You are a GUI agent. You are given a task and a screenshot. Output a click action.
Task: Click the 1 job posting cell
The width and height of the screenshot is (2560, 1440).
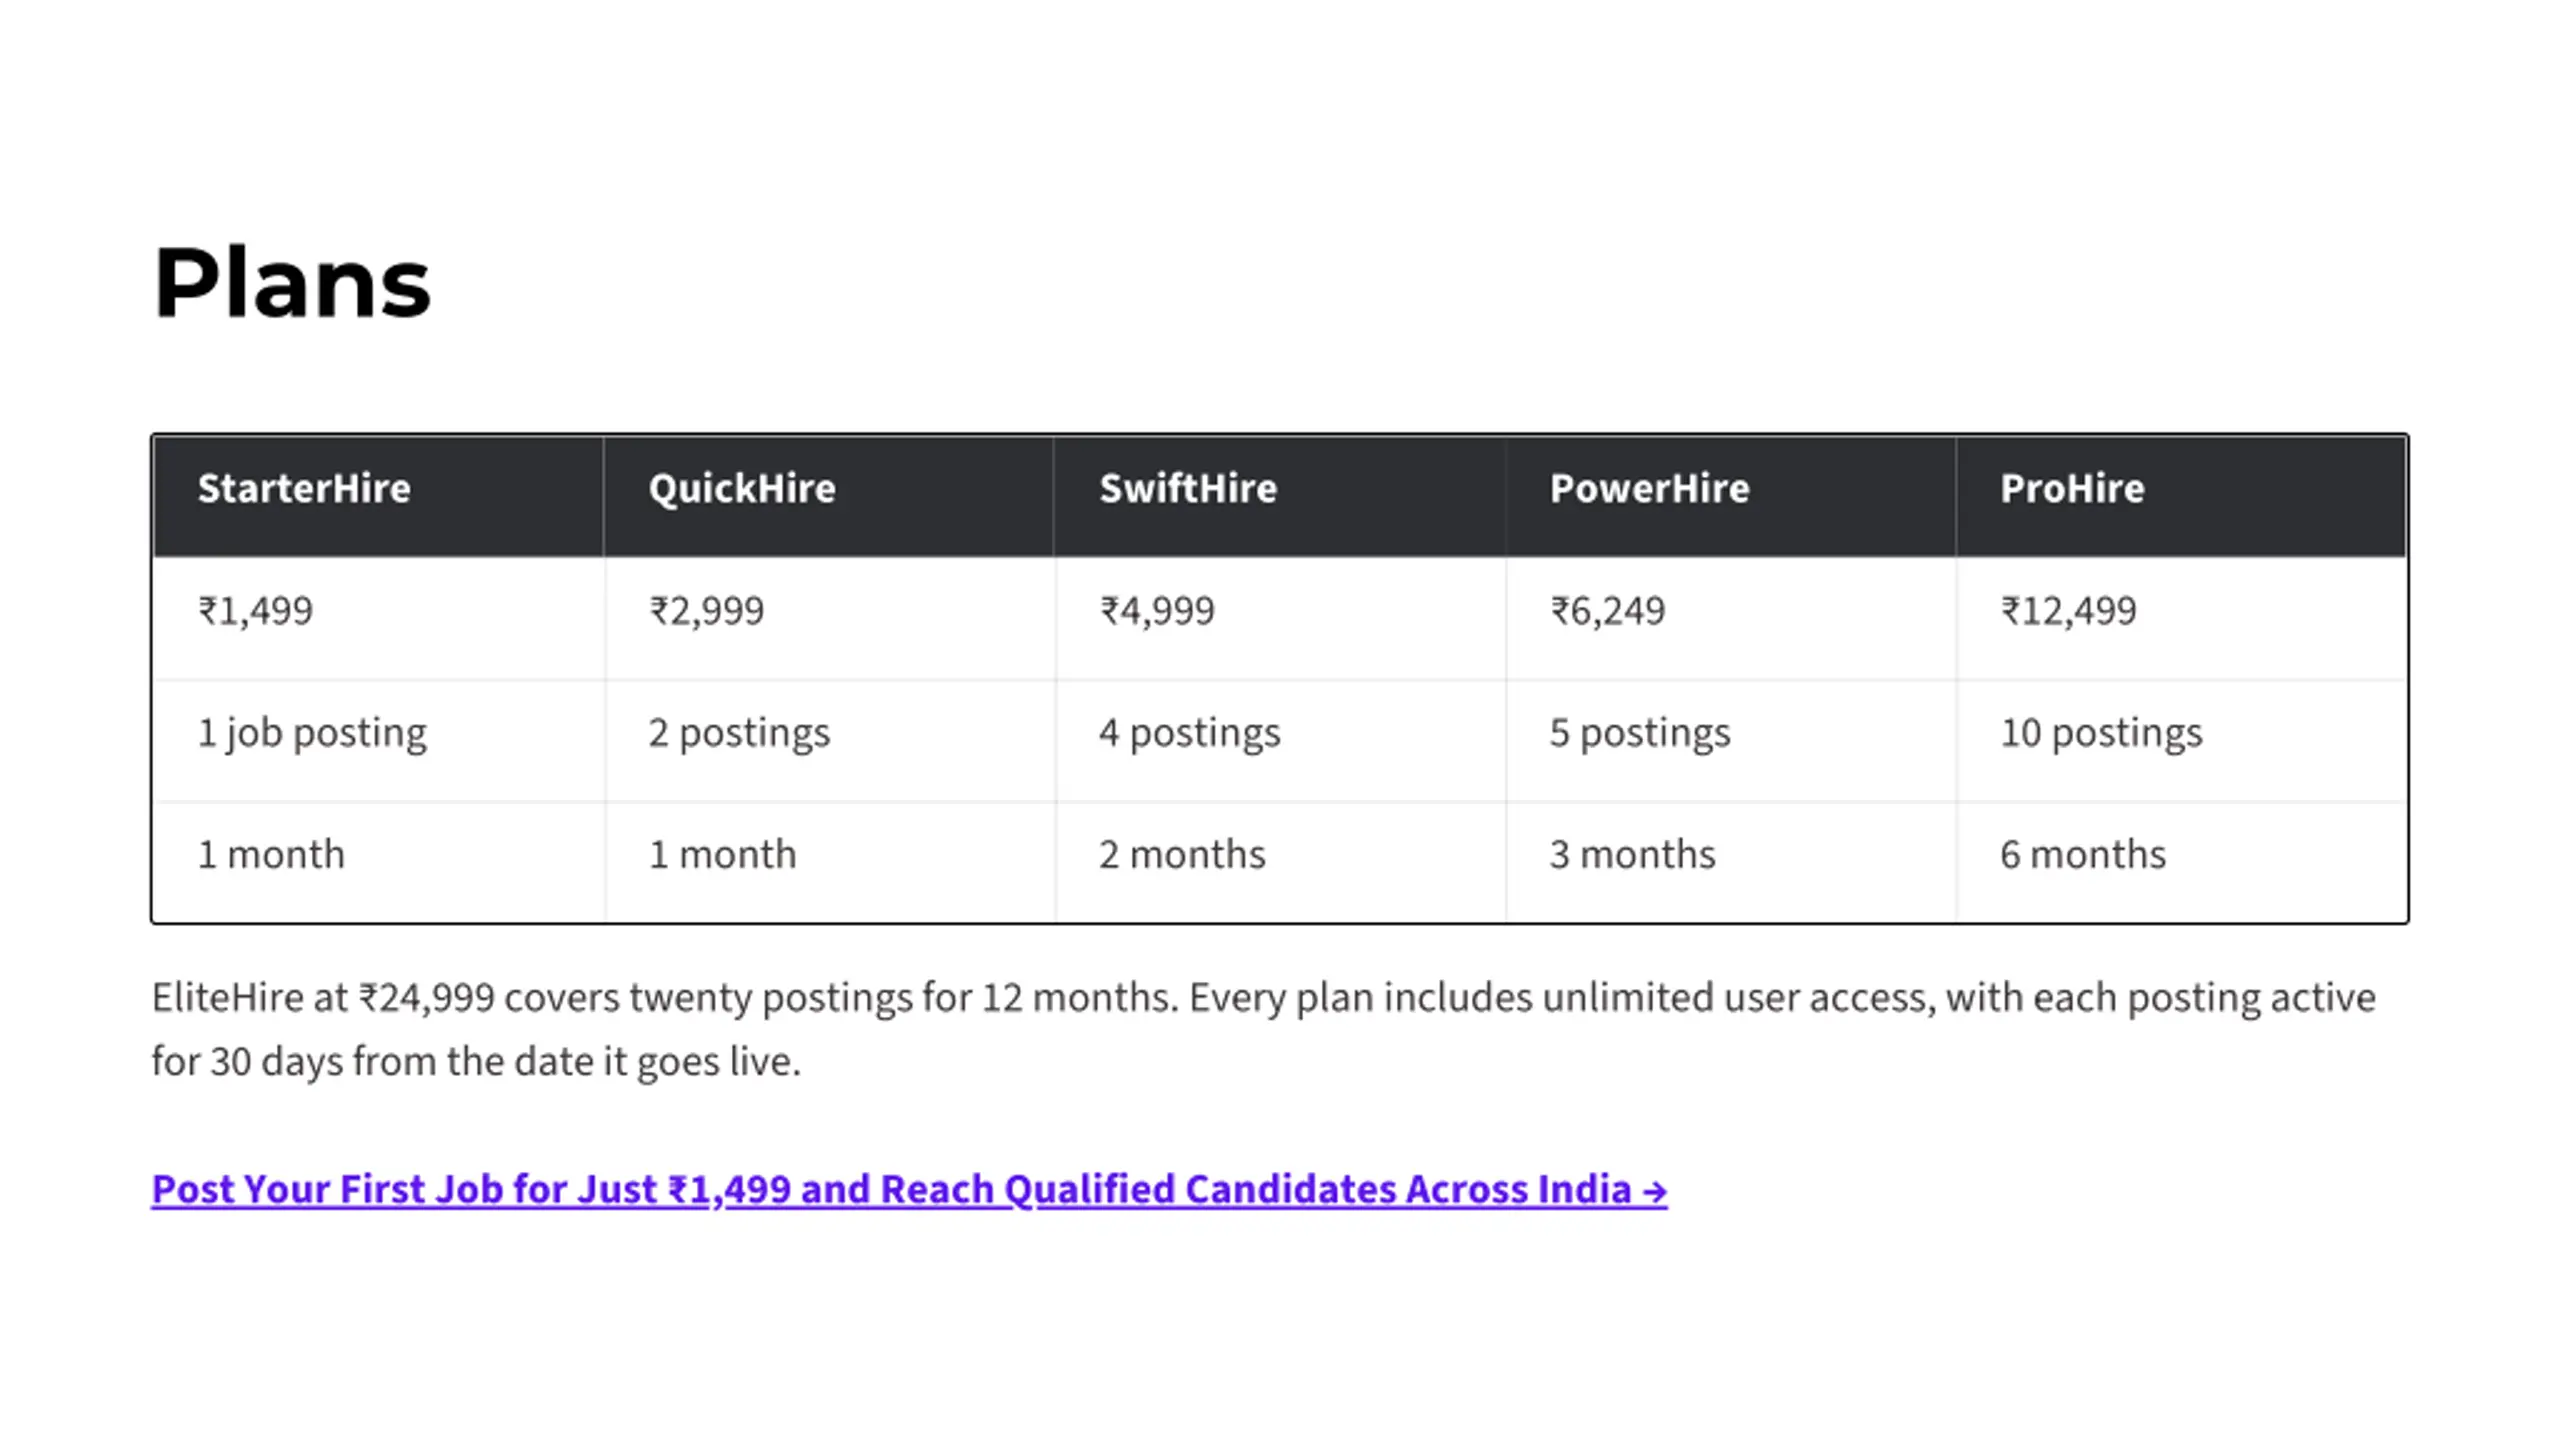tap(378, 740)
